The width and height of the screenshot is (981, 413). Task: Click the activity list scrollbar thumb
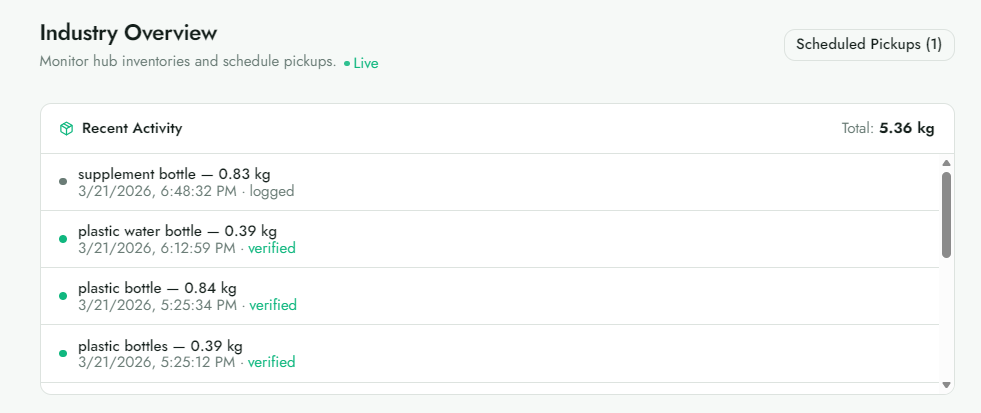pyautogui.click(x=946, y=215)
